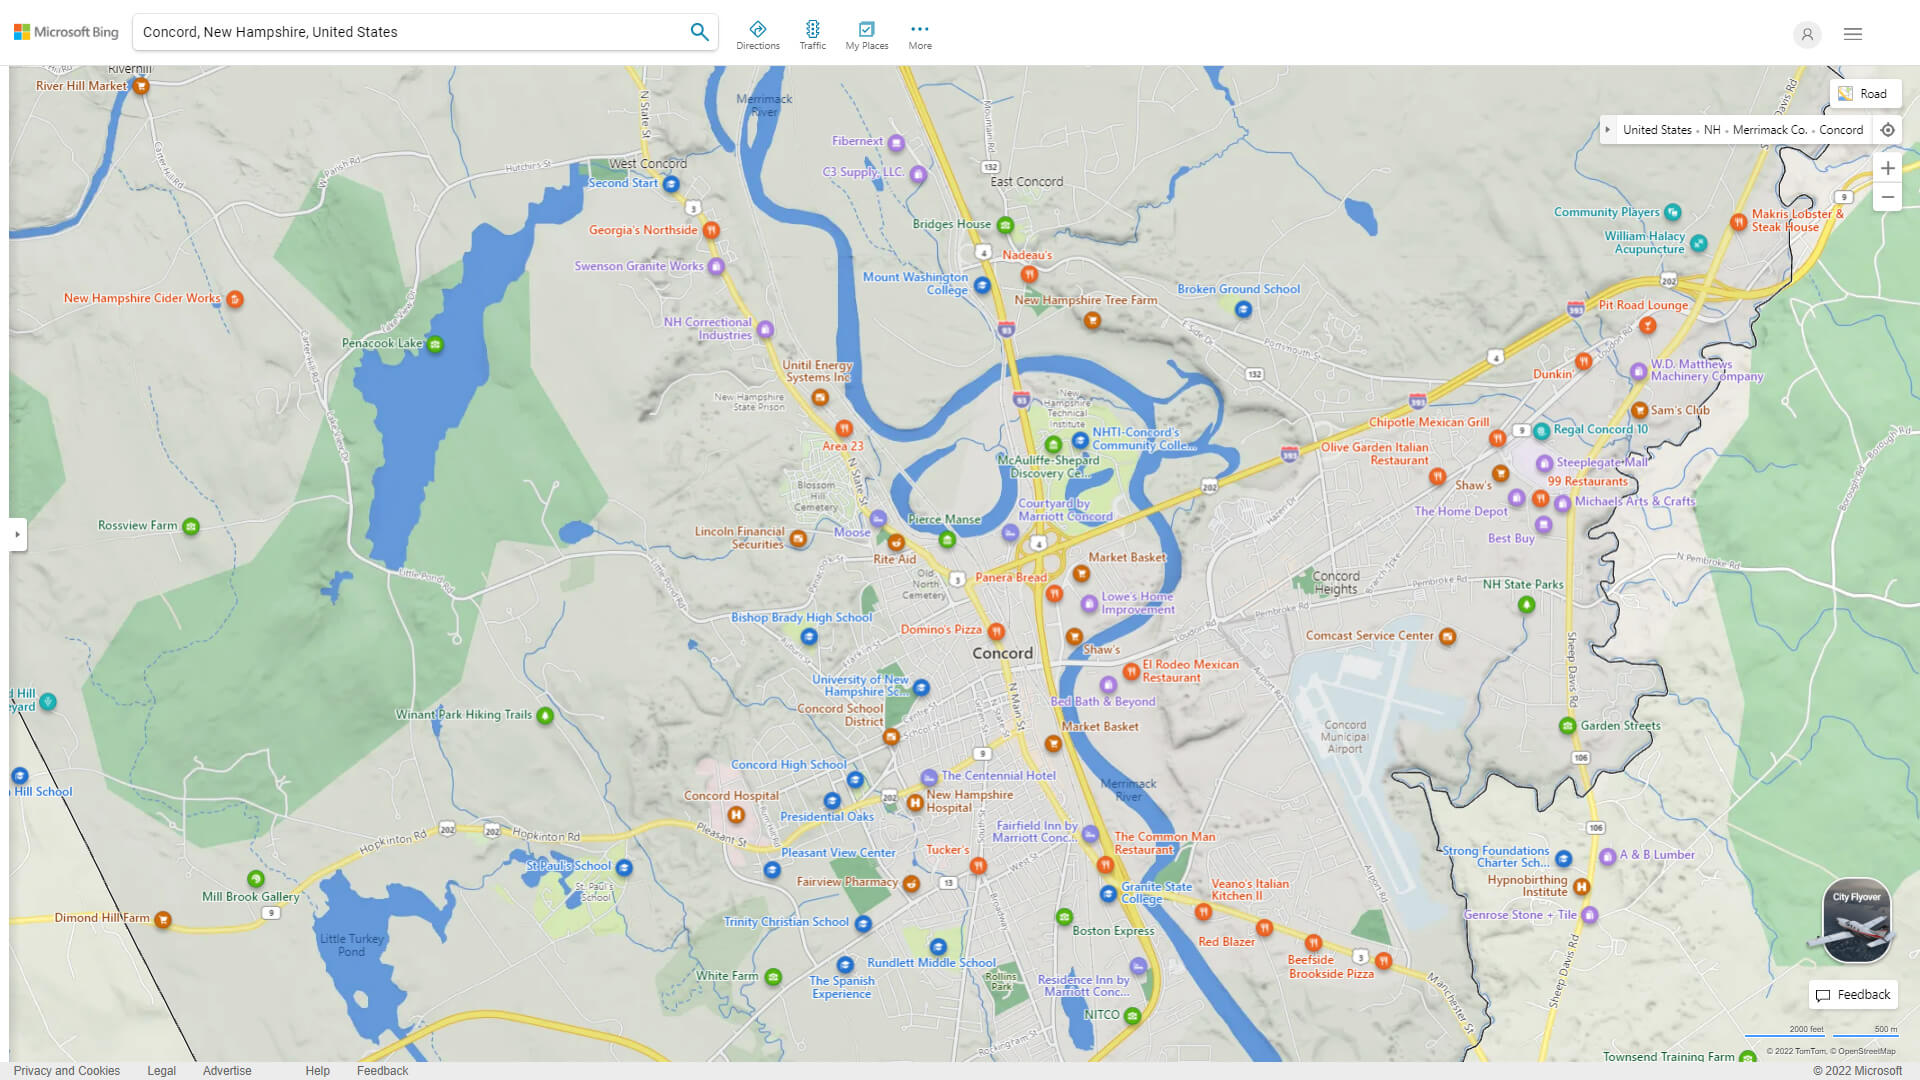Click the locate me icon

coord(1887,130)
